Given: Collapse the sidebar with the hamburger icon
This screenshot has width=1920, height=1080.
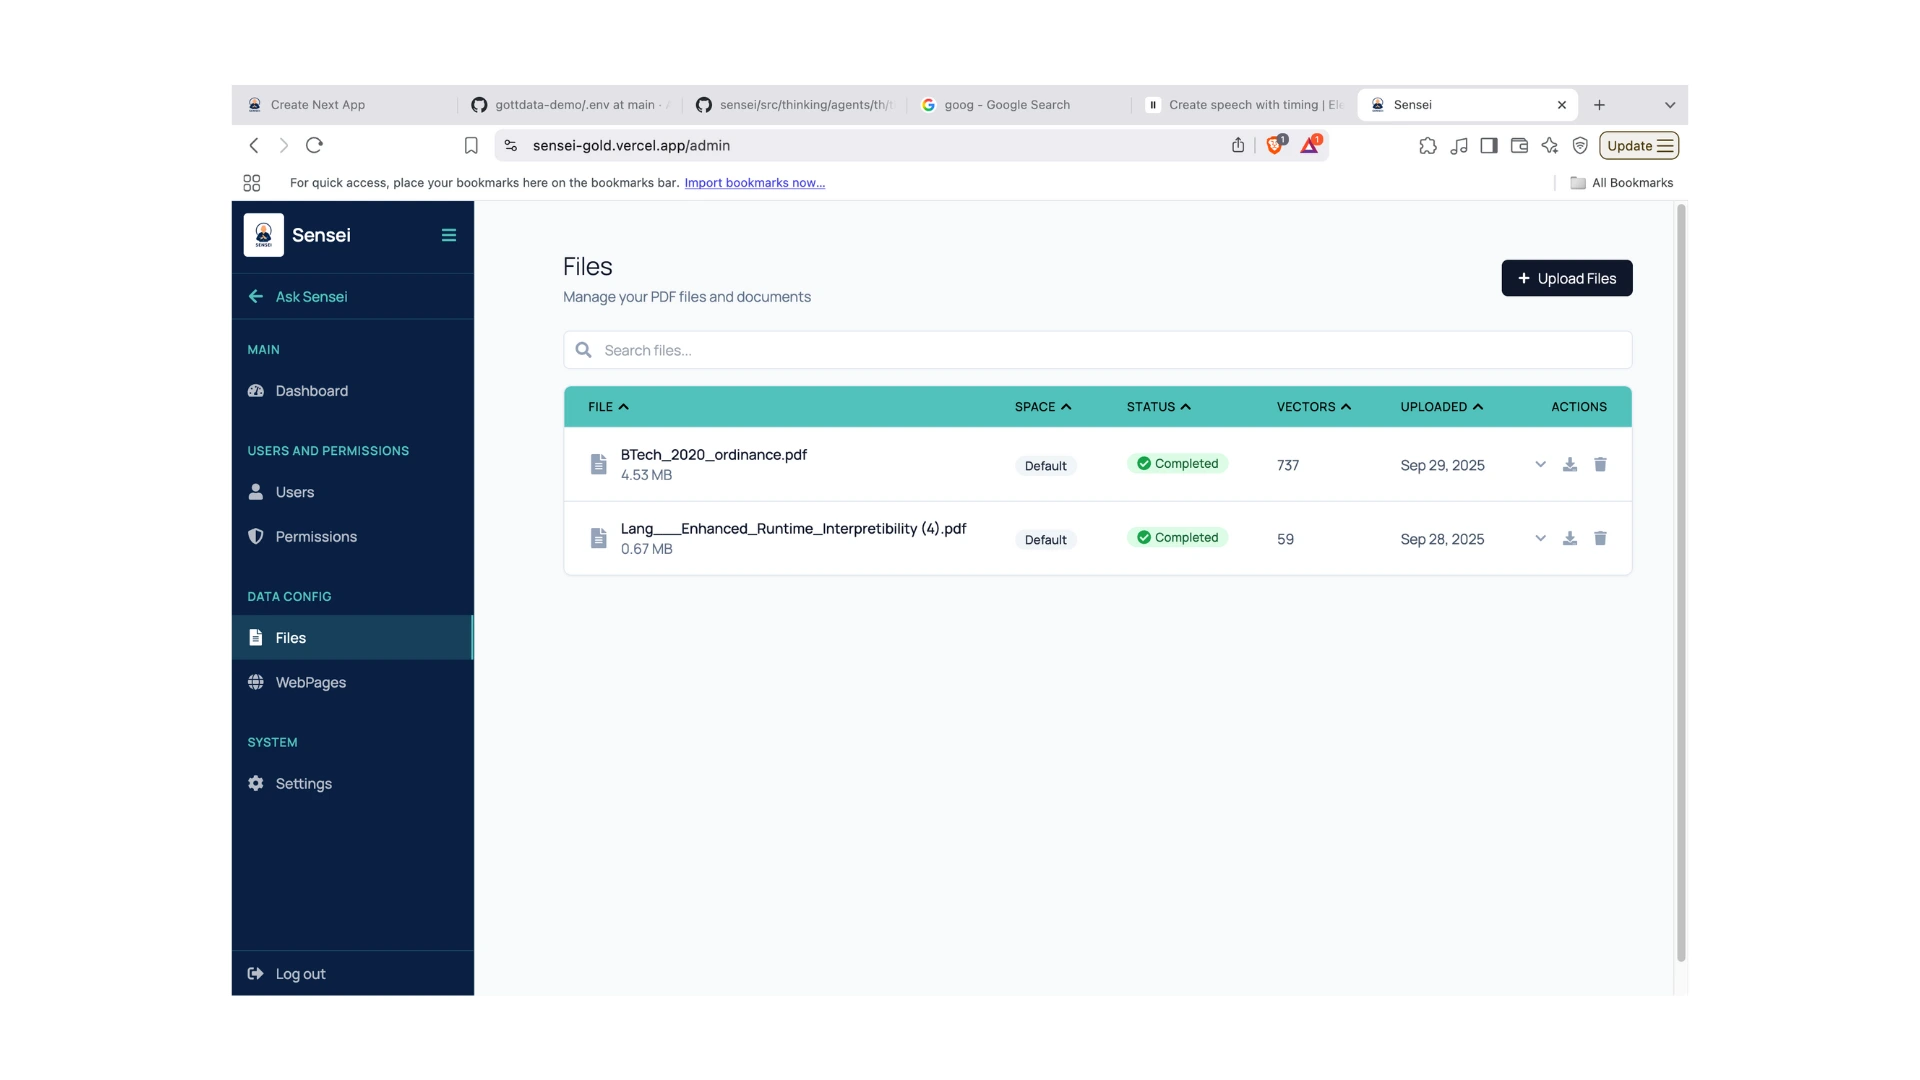Looking at the screenshot, I should point(449,235).
